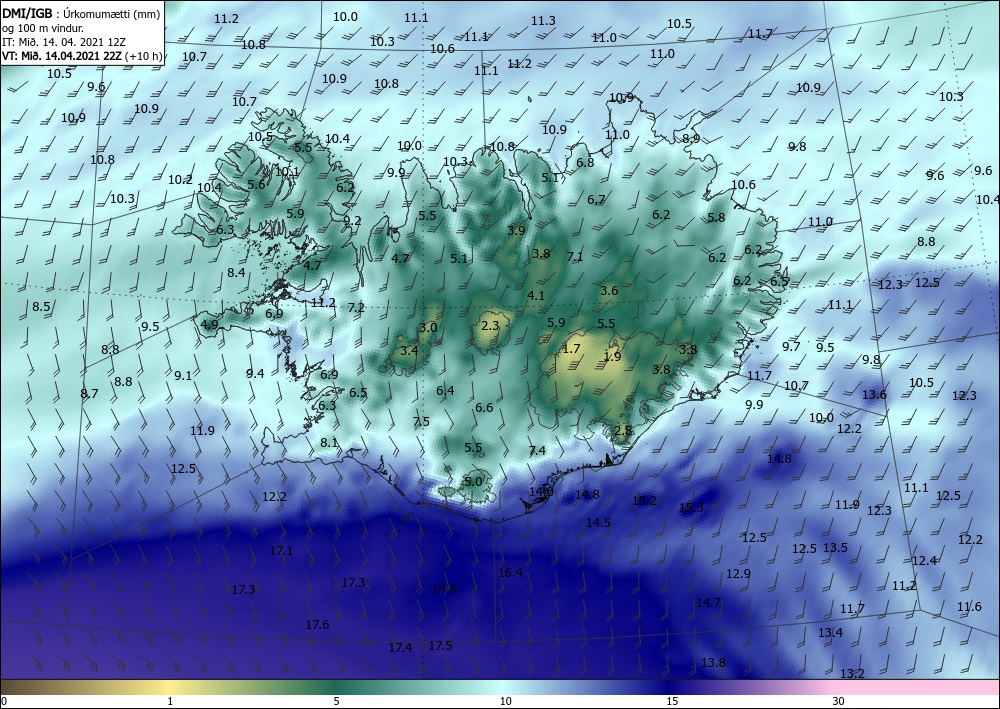
Task: Click the map value "6.6"
Action: pyautogui.click(x=484, y=407)
